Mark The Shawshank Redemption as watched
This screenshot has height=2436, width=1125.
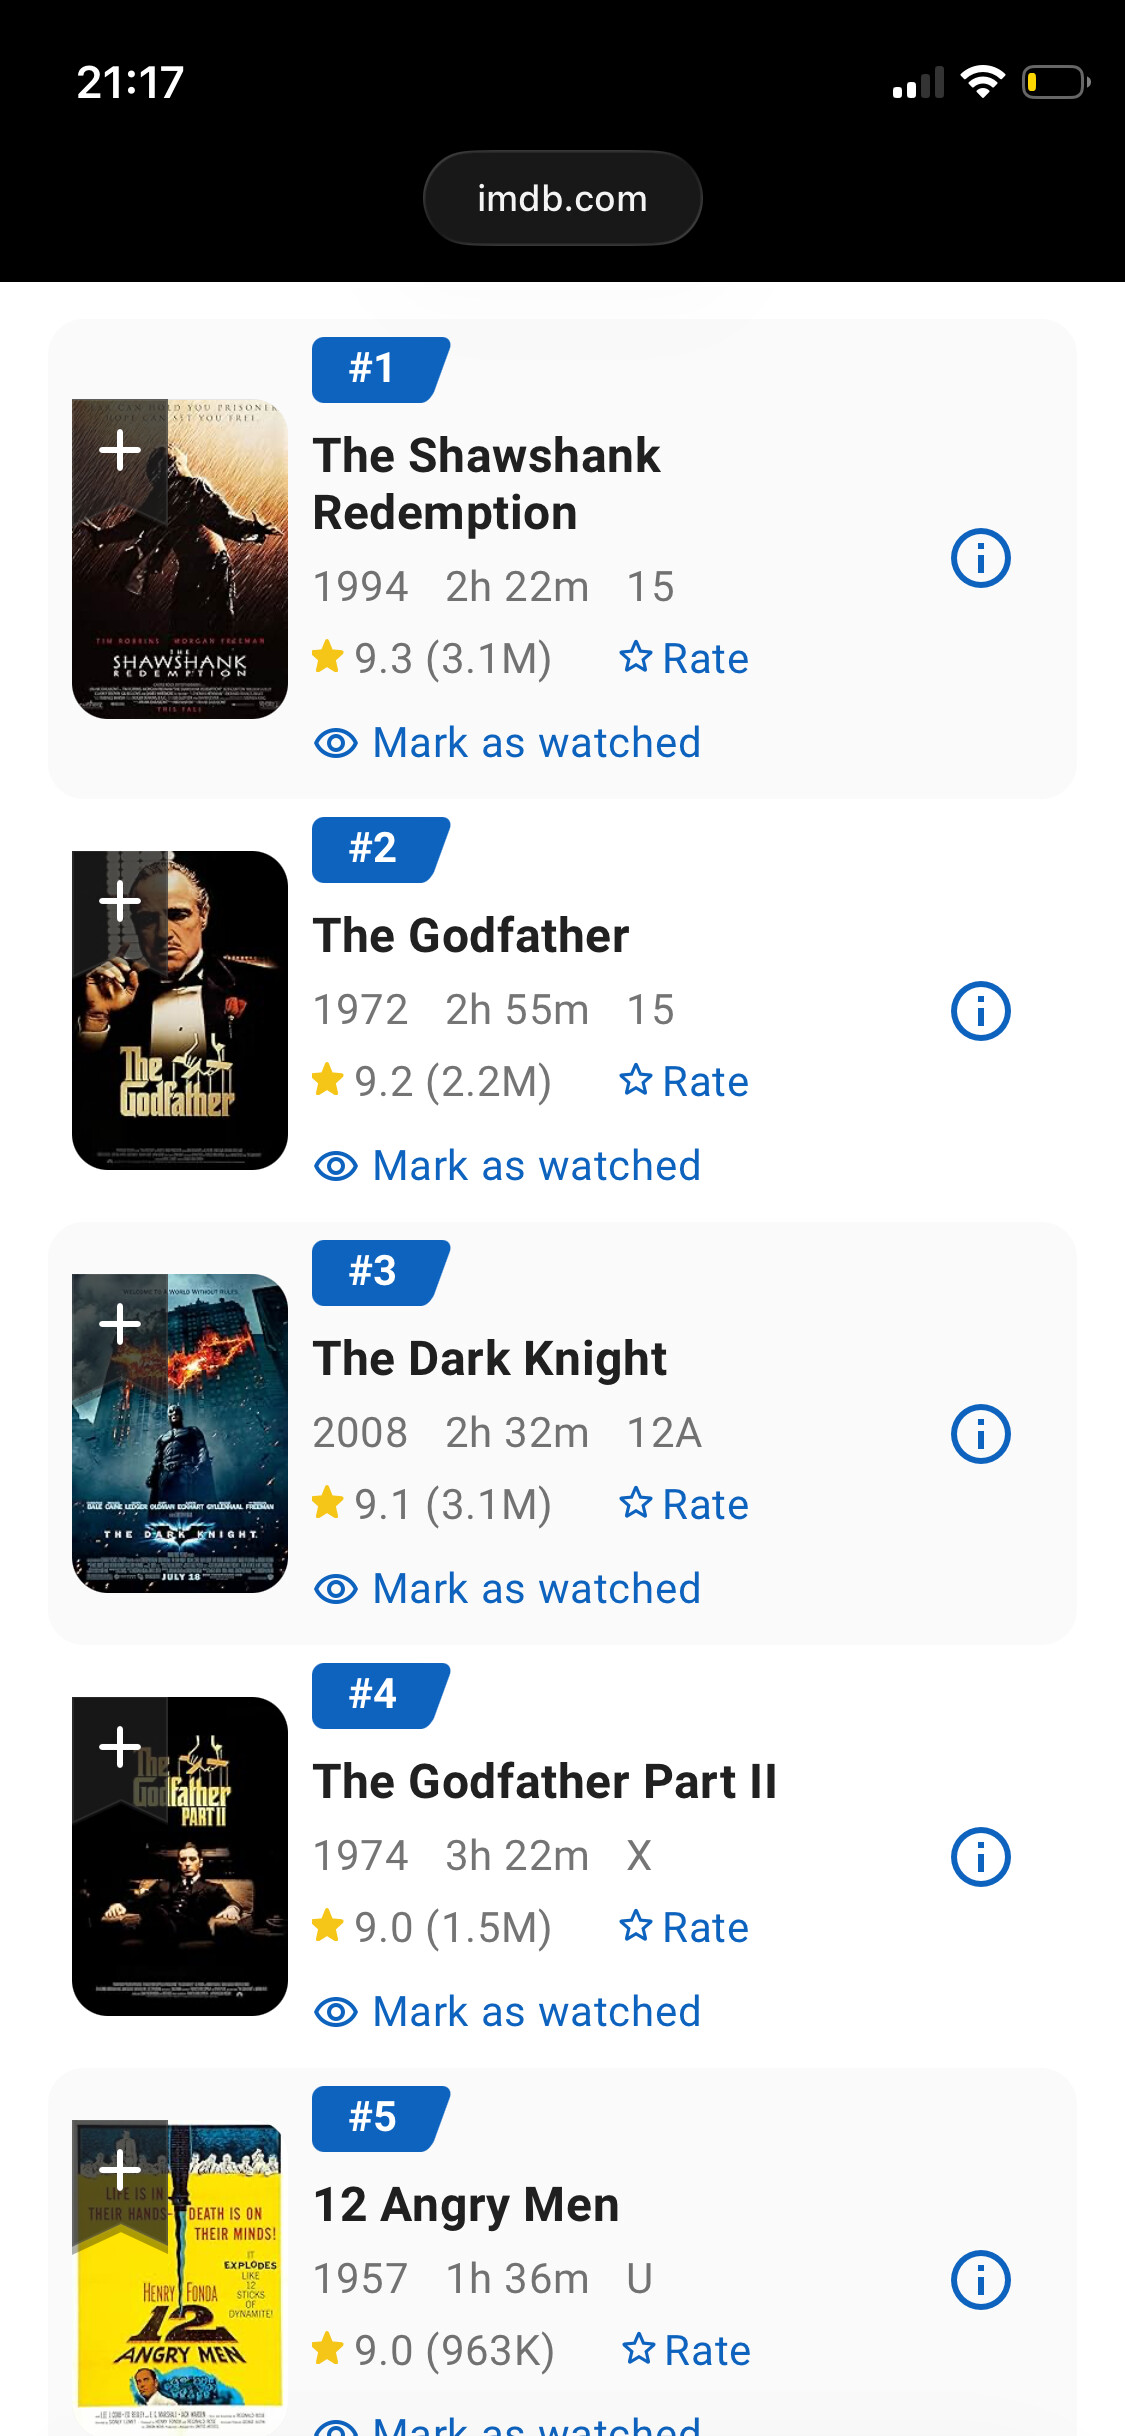click(x=508, y=743)
